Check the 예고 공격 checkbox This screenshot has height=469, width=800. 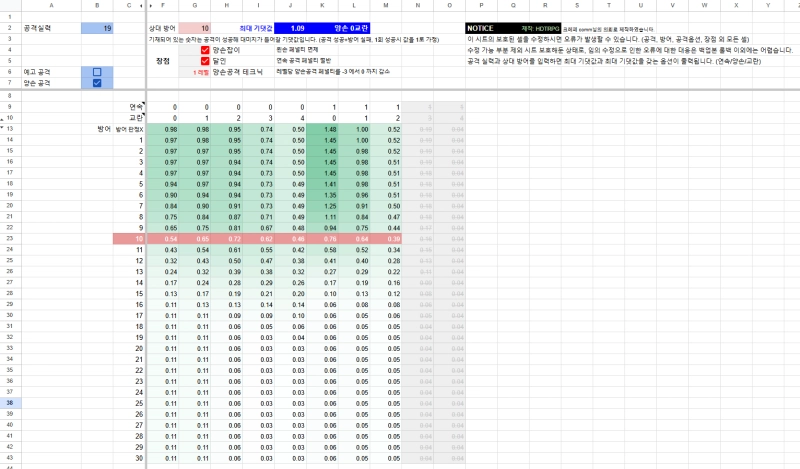point(97,72)
